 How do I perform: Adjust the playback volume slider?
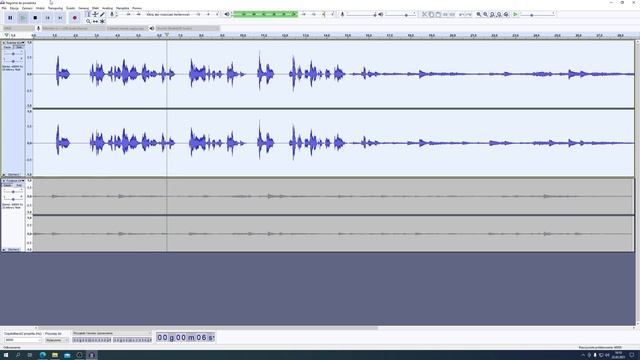400,14
